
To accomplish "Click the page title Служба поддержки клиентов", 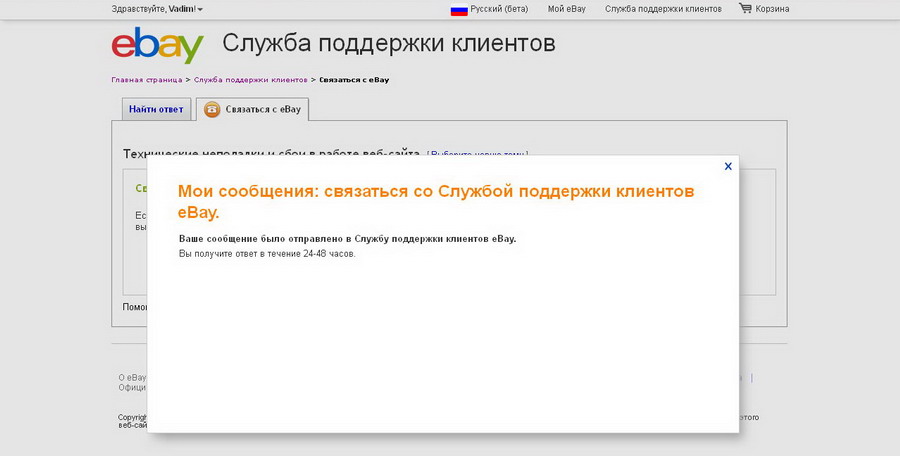I will [x=389, y=43].
